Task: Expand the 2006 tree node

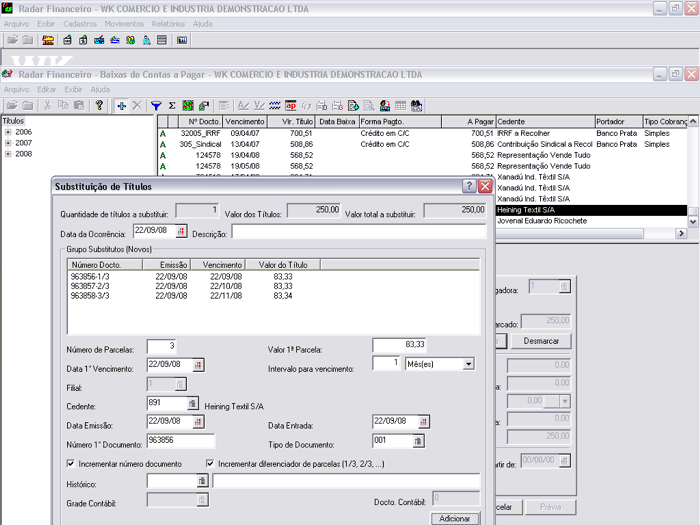Action: [x=8, y=132]
